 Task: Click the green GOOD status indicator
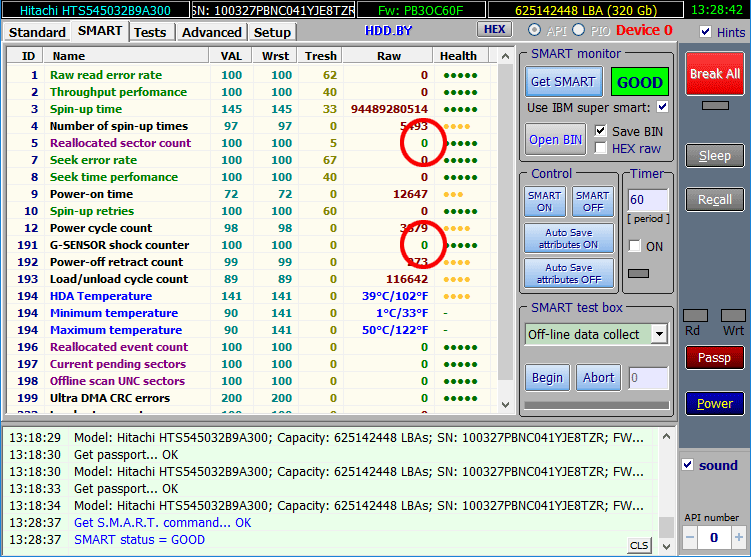640,82
